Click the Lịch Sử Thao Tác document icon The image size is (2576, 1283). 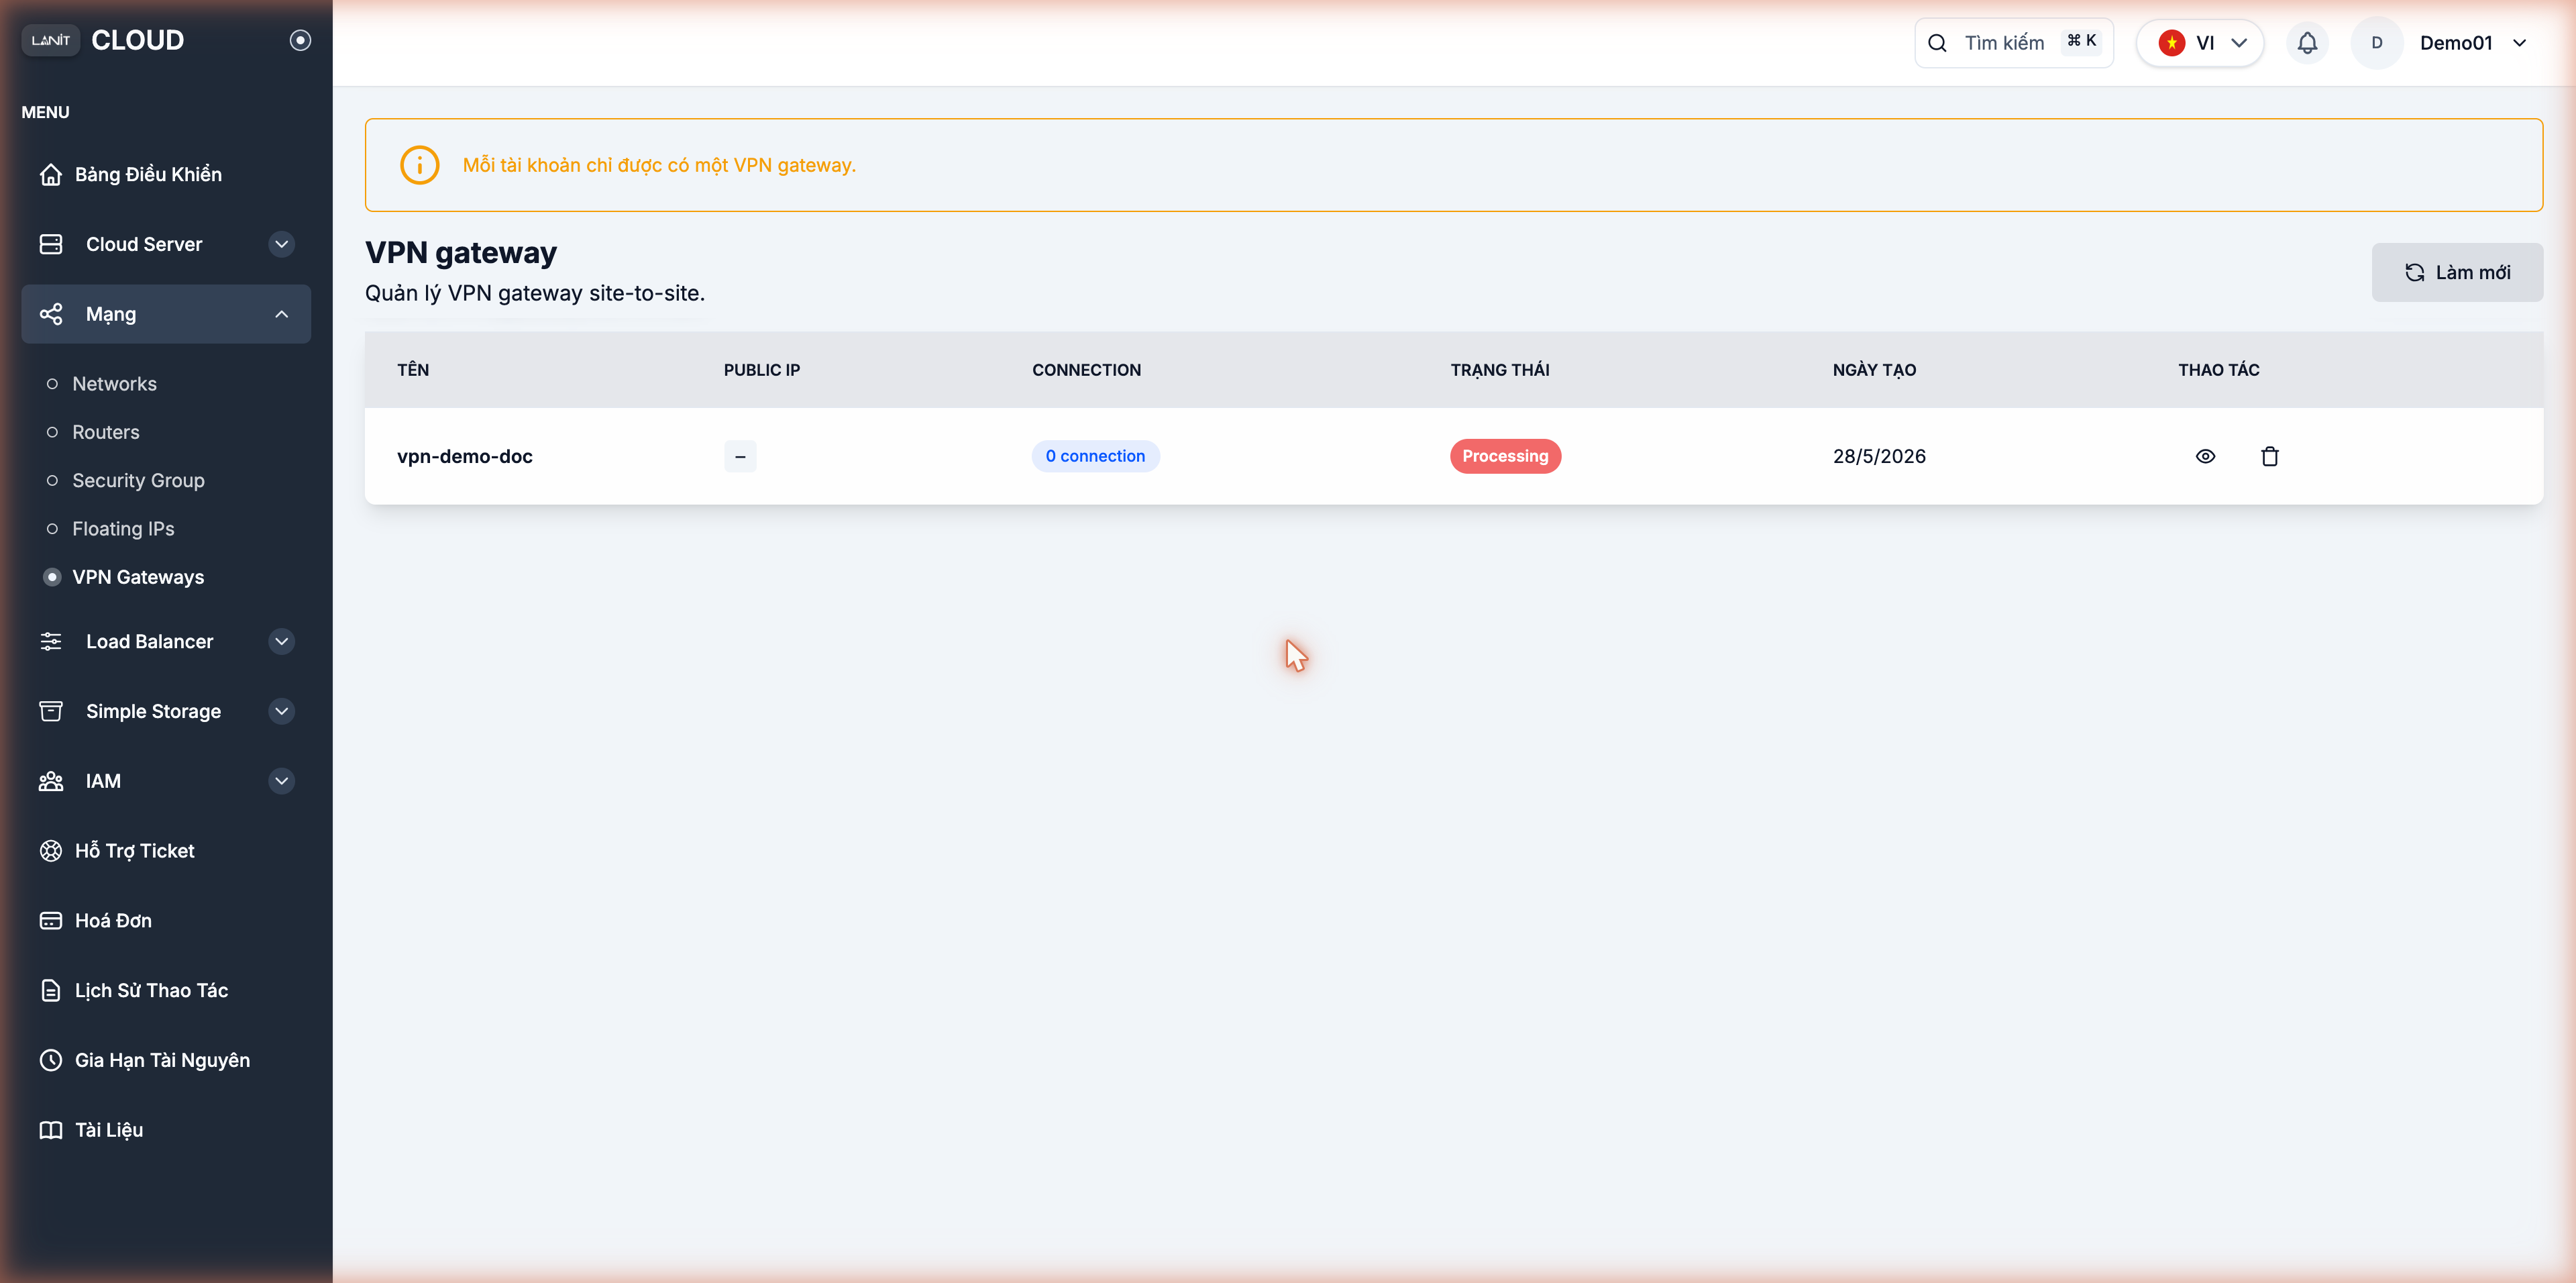51,990
